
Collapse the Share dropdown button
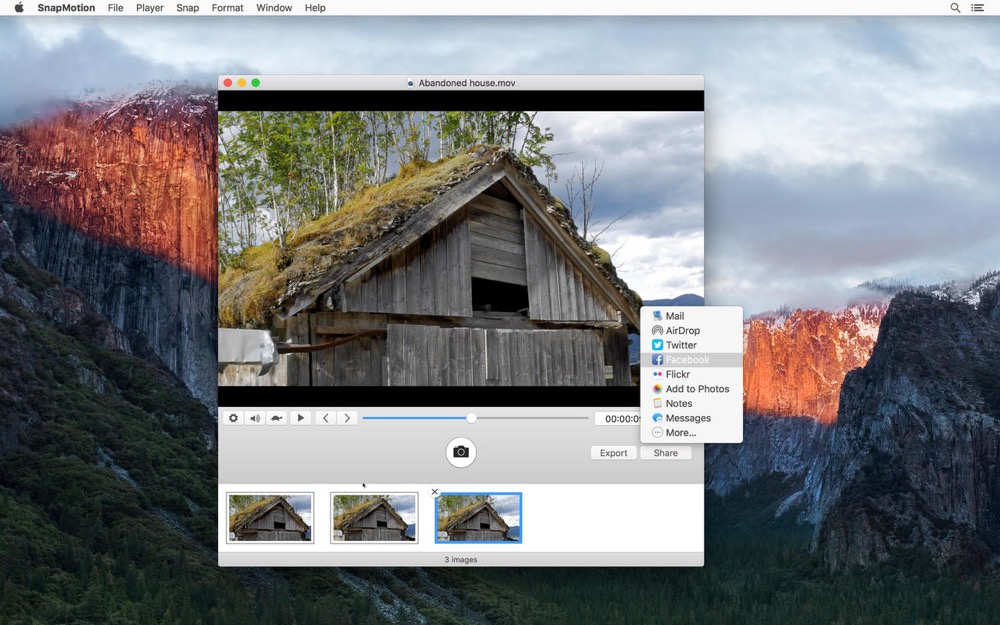click(x=665, y=453)
